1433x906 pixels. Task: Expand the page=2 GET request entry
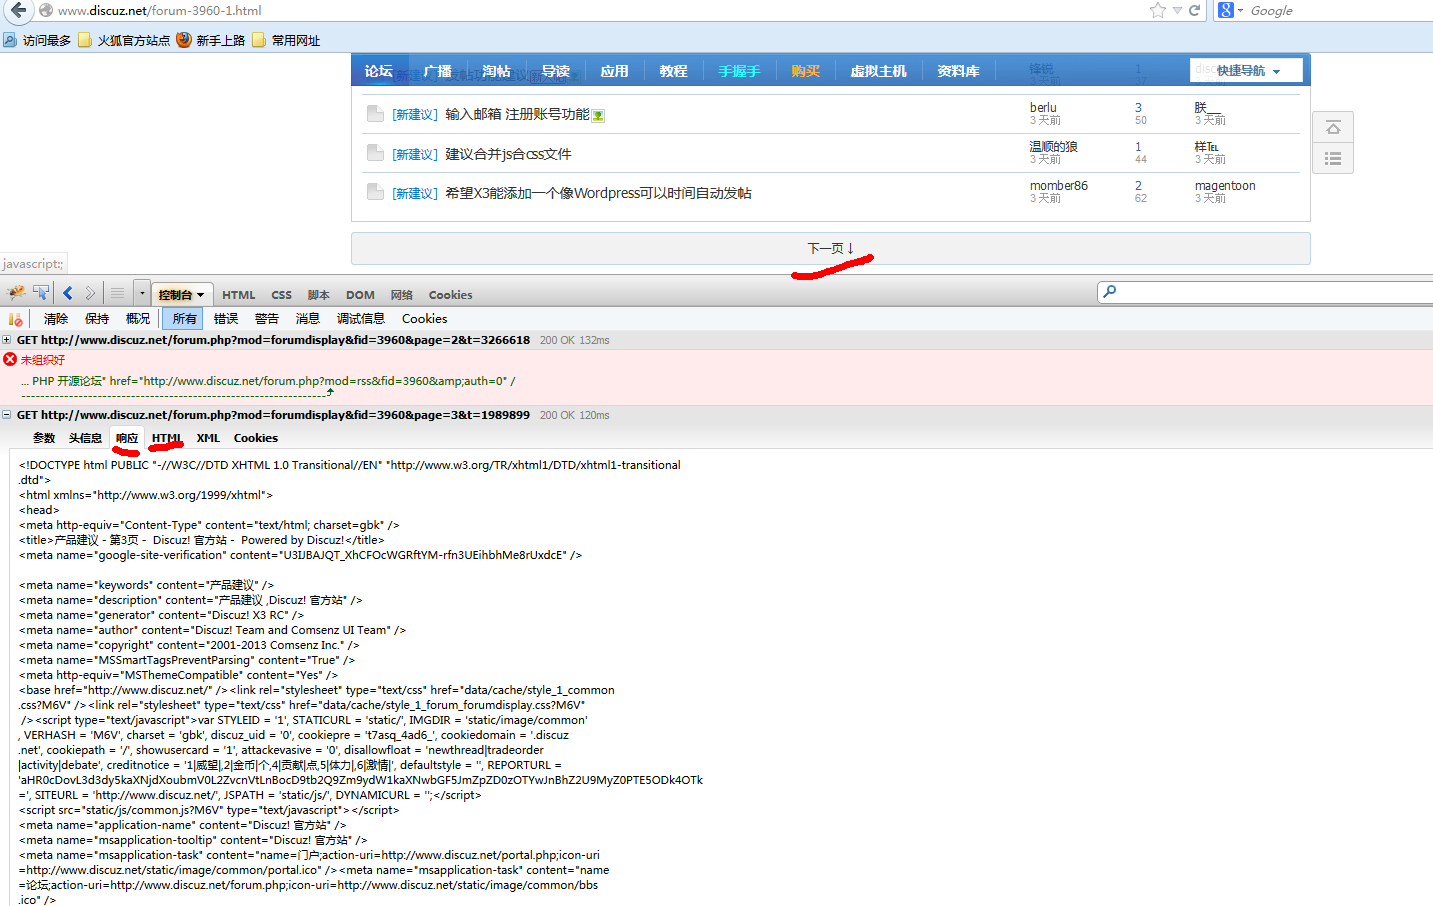coord(7,340)
